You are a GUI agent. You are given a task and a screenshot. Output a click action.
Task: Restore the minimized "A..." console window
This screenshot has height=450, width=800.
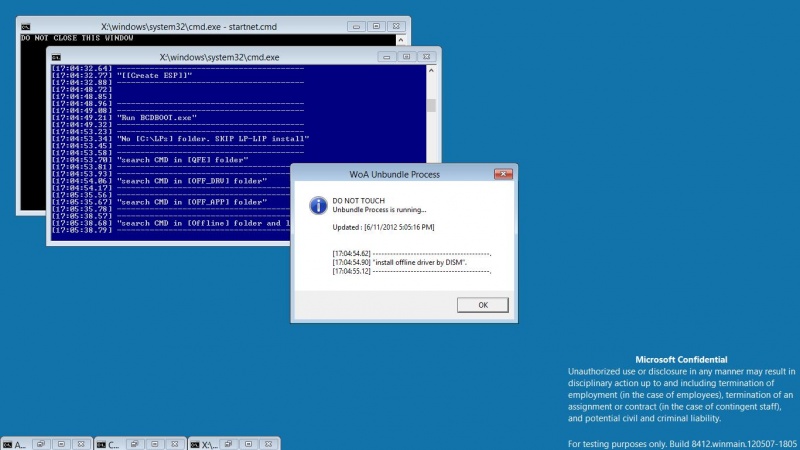41,444
